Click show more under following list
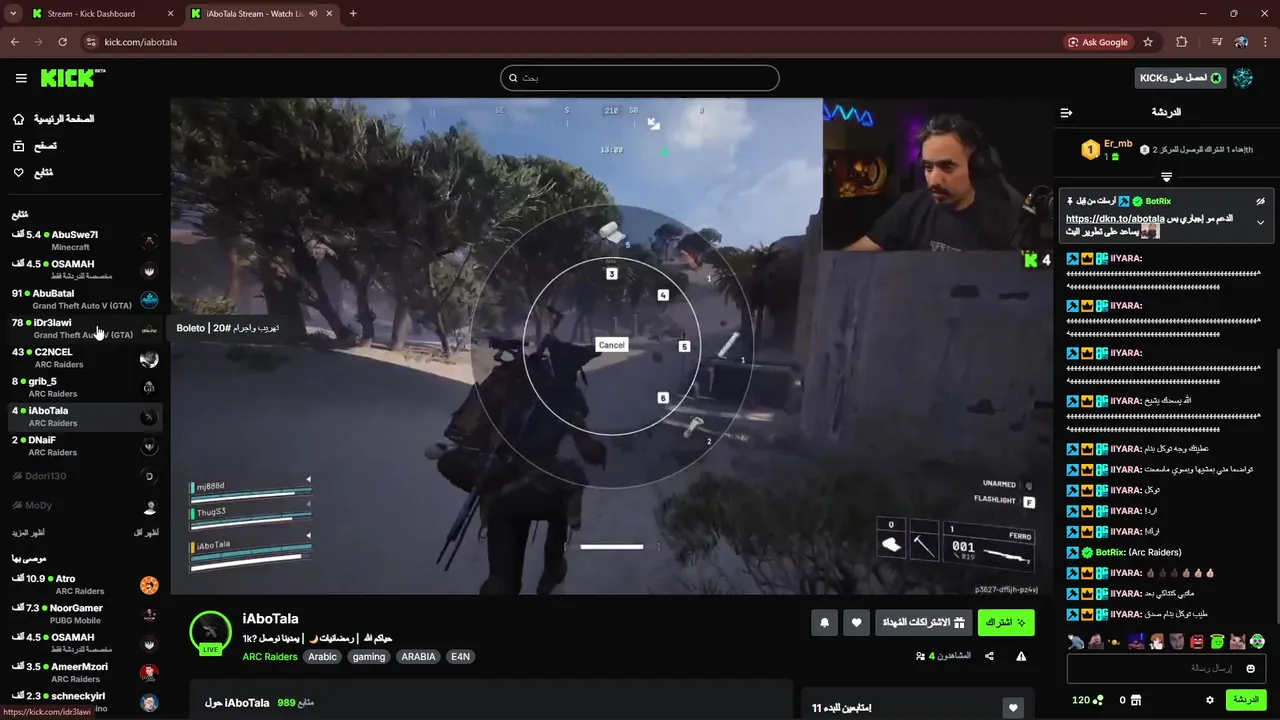The image size is (1280, 720). (28, 533)
